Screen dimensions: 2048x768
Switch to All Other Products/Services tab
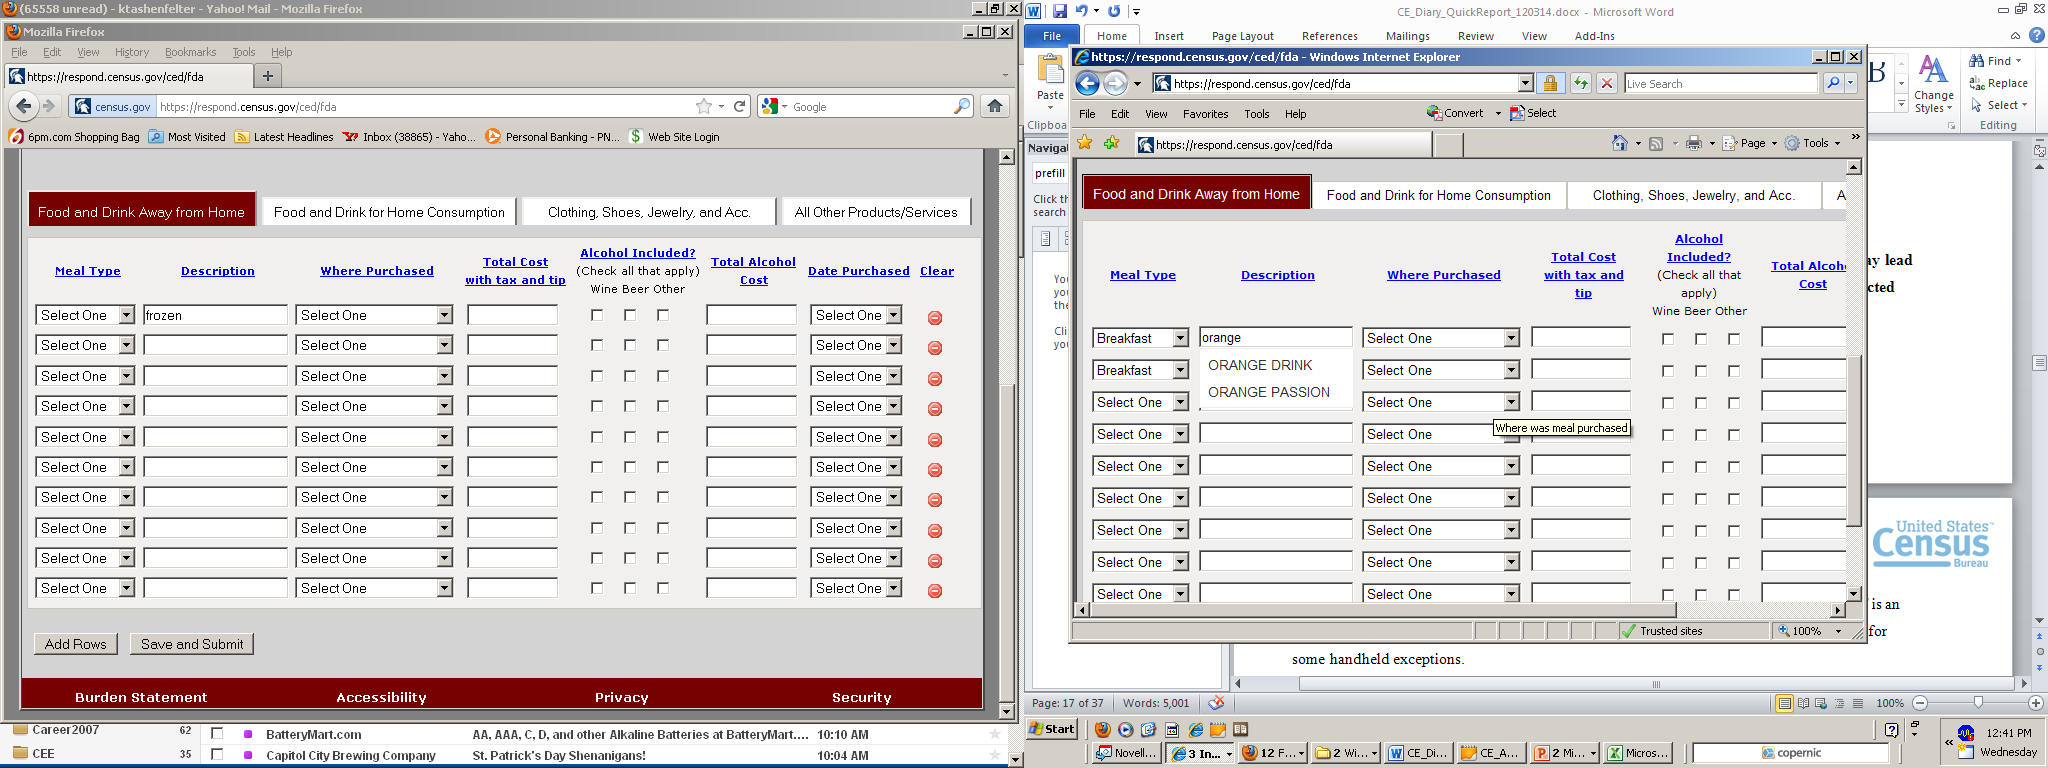[x=875, y=212]
